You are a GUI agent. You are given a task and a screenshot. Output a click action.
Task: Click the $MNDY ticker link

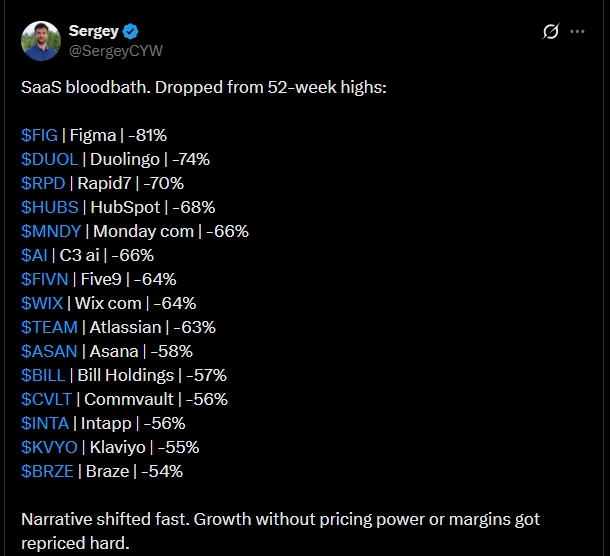tap(48, 231)
